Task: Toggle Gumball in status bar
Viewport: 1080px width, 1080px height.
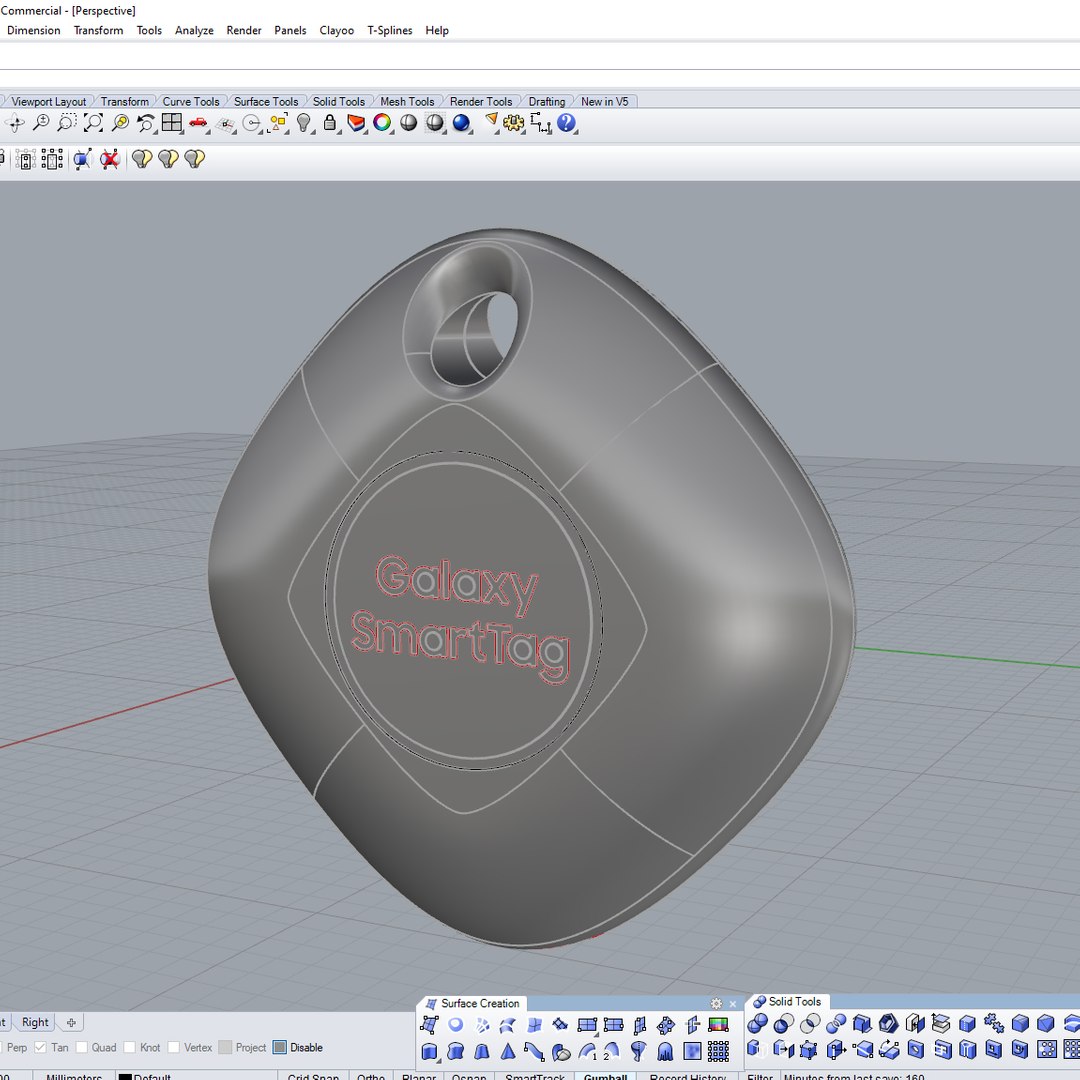Action: click(605, 1076)
